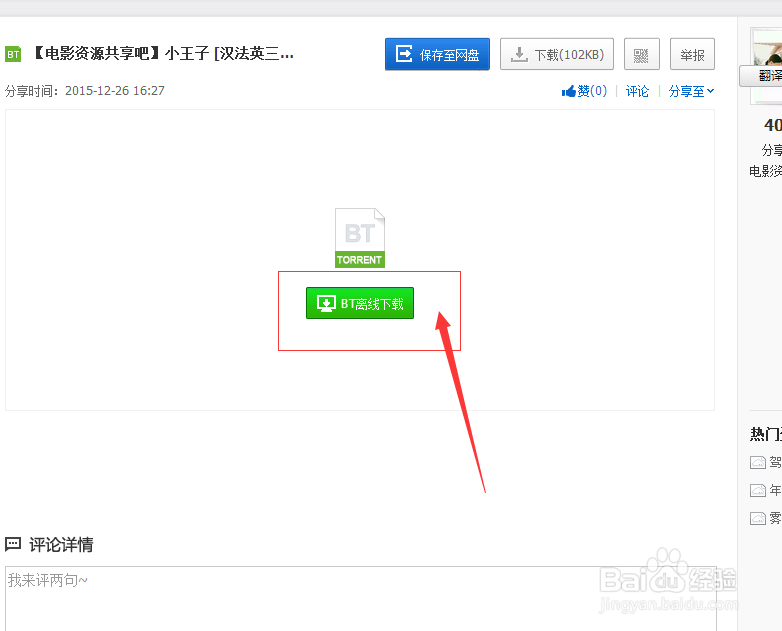The image size is (782, 631).
Task: Click the 翻译 button on the right edge
Action: click(762, 75)
